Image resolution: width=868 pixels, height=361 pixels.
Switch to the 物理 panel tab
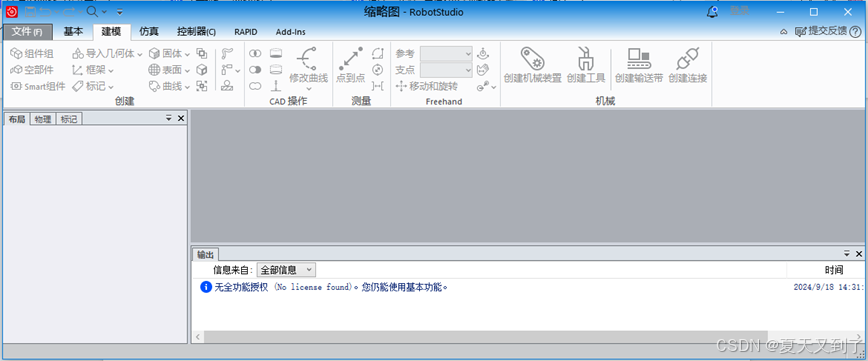click(x=43, y=118)
